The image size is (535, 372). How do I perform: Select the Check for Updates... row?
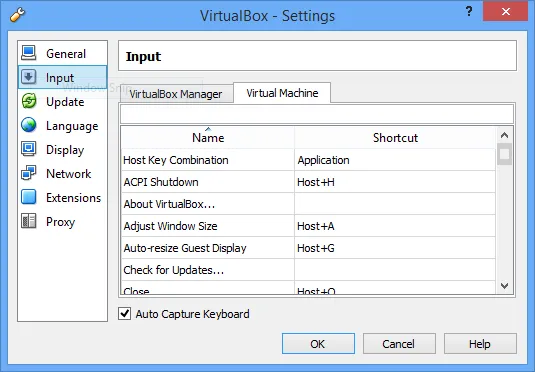(308, 270)
